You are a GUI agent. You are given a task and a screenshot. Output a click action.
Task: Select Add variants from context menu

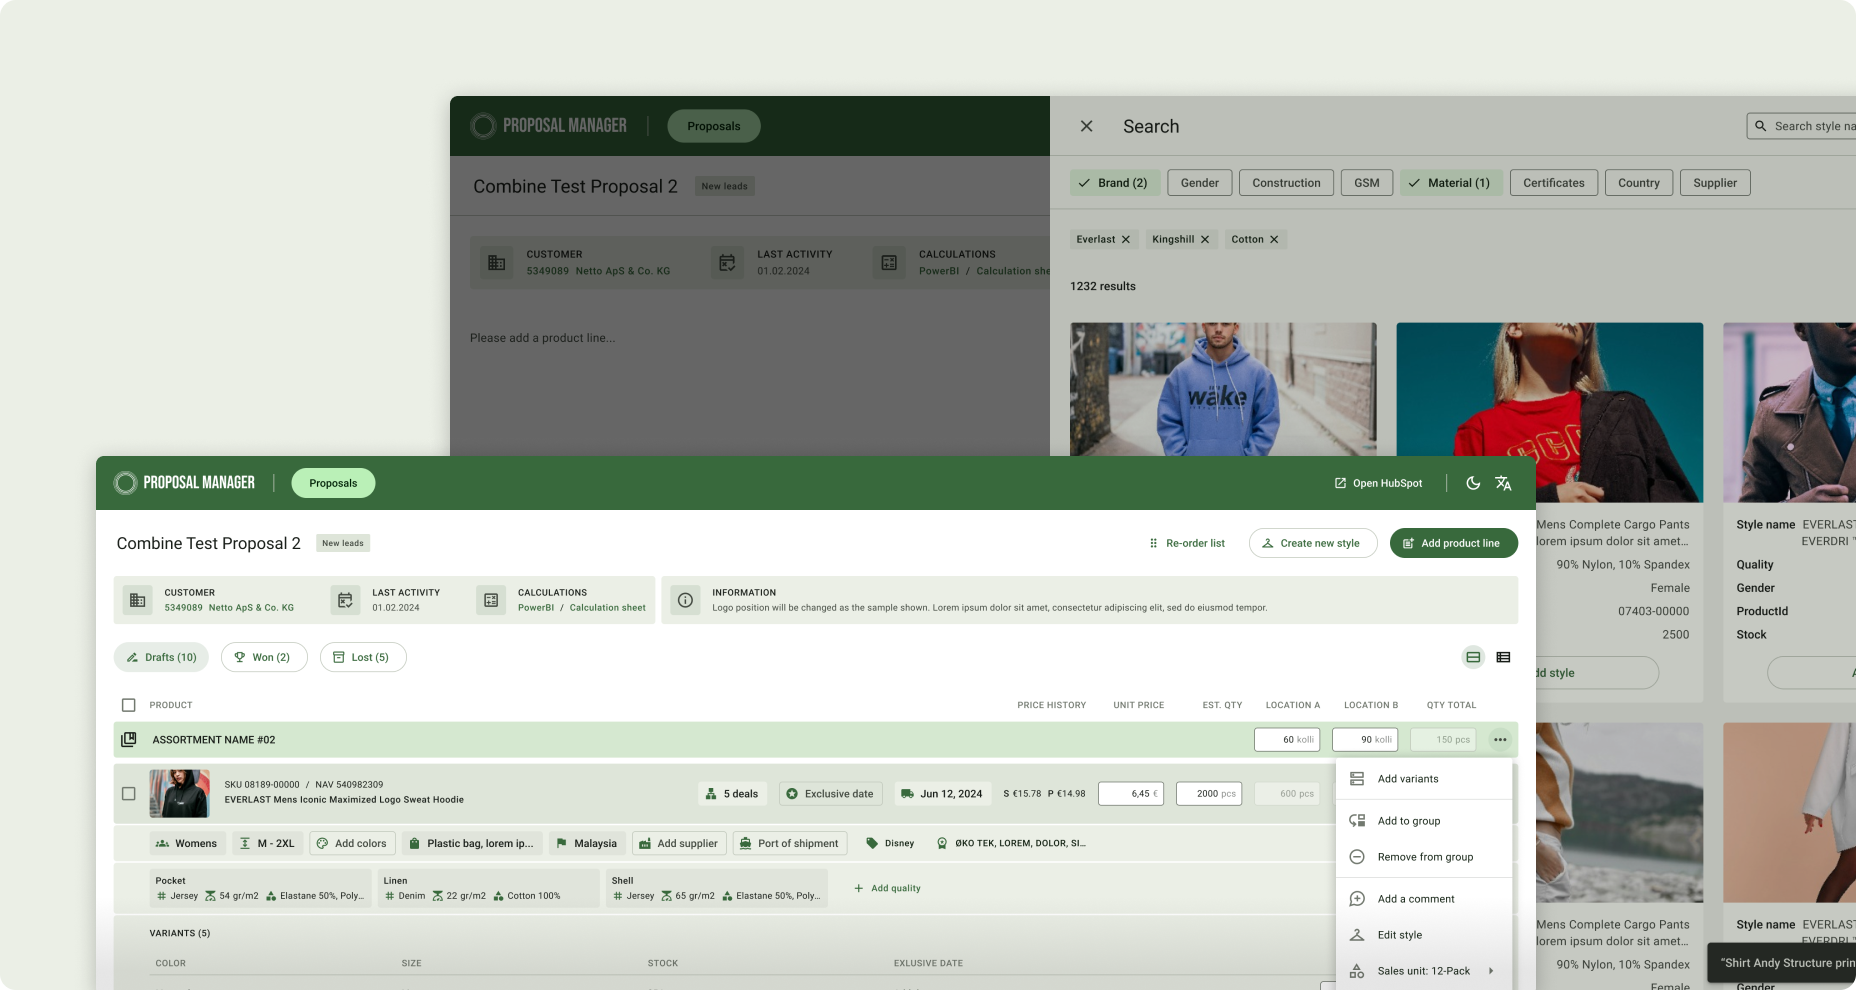click(1423, 779)
